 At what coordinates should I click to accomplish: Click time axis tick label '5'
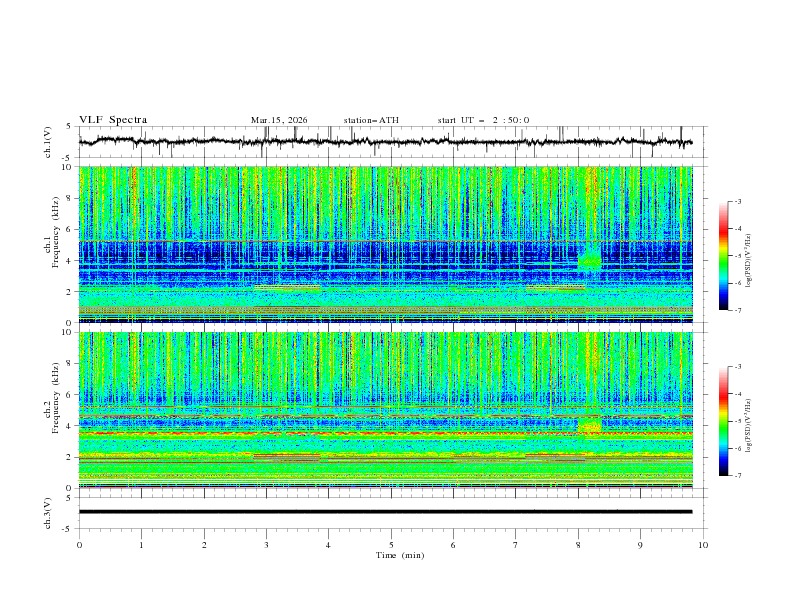tap(391, 545)
